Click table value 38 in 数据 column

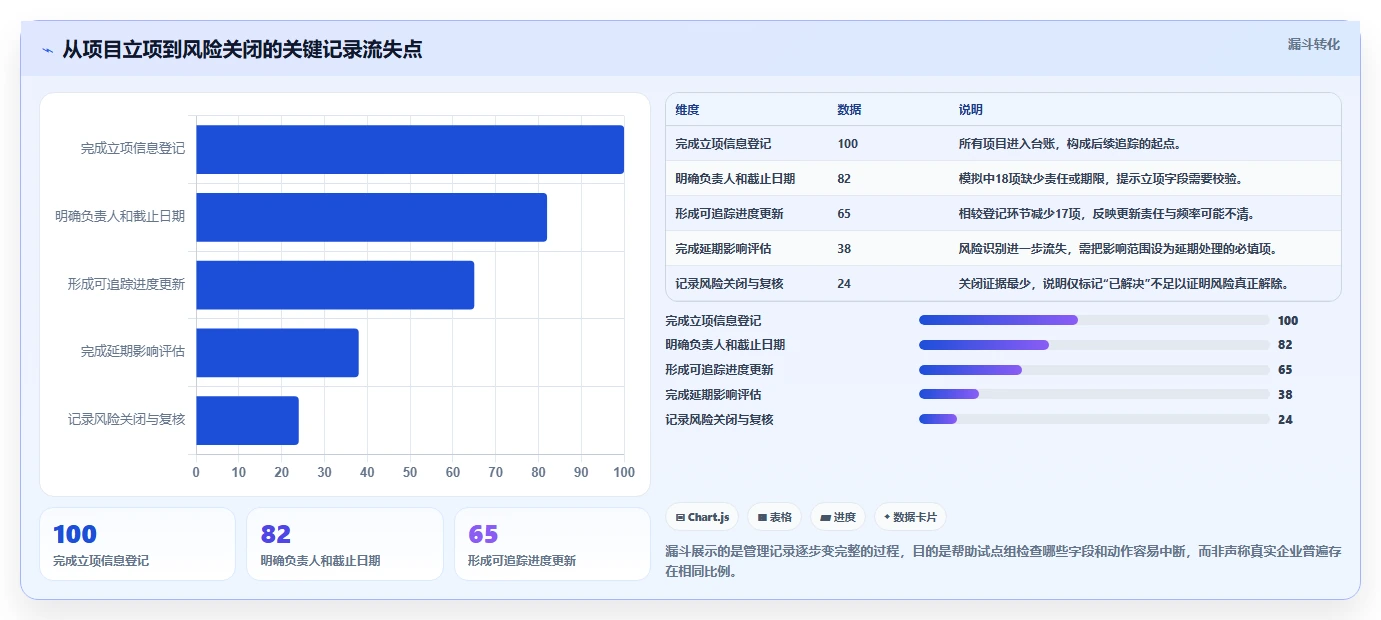(x=844, y=249)
